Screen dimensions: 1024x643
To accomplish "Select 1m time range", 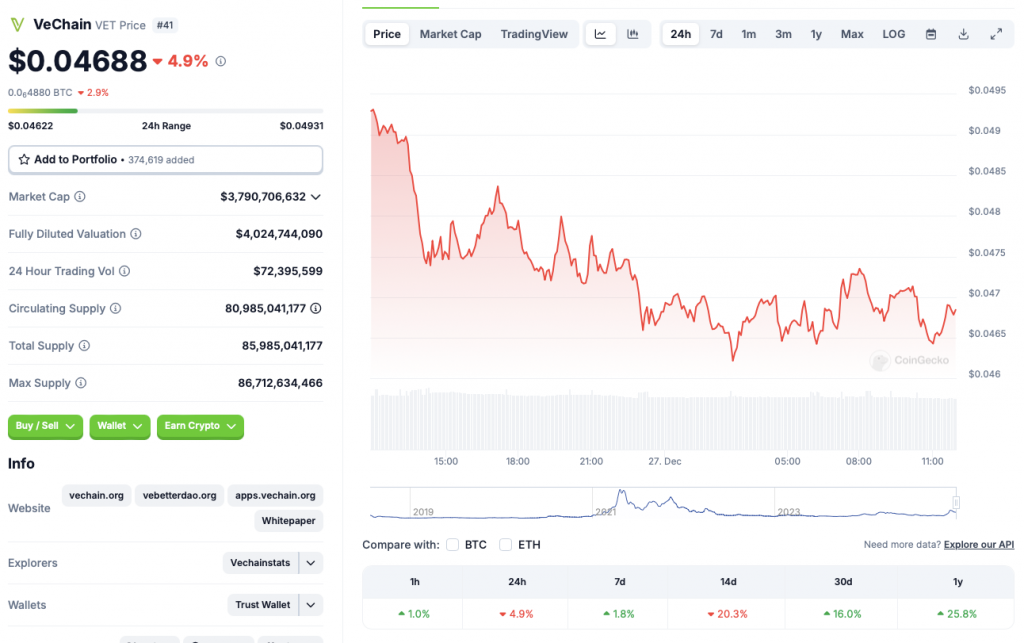I will [x=748, y=34].
